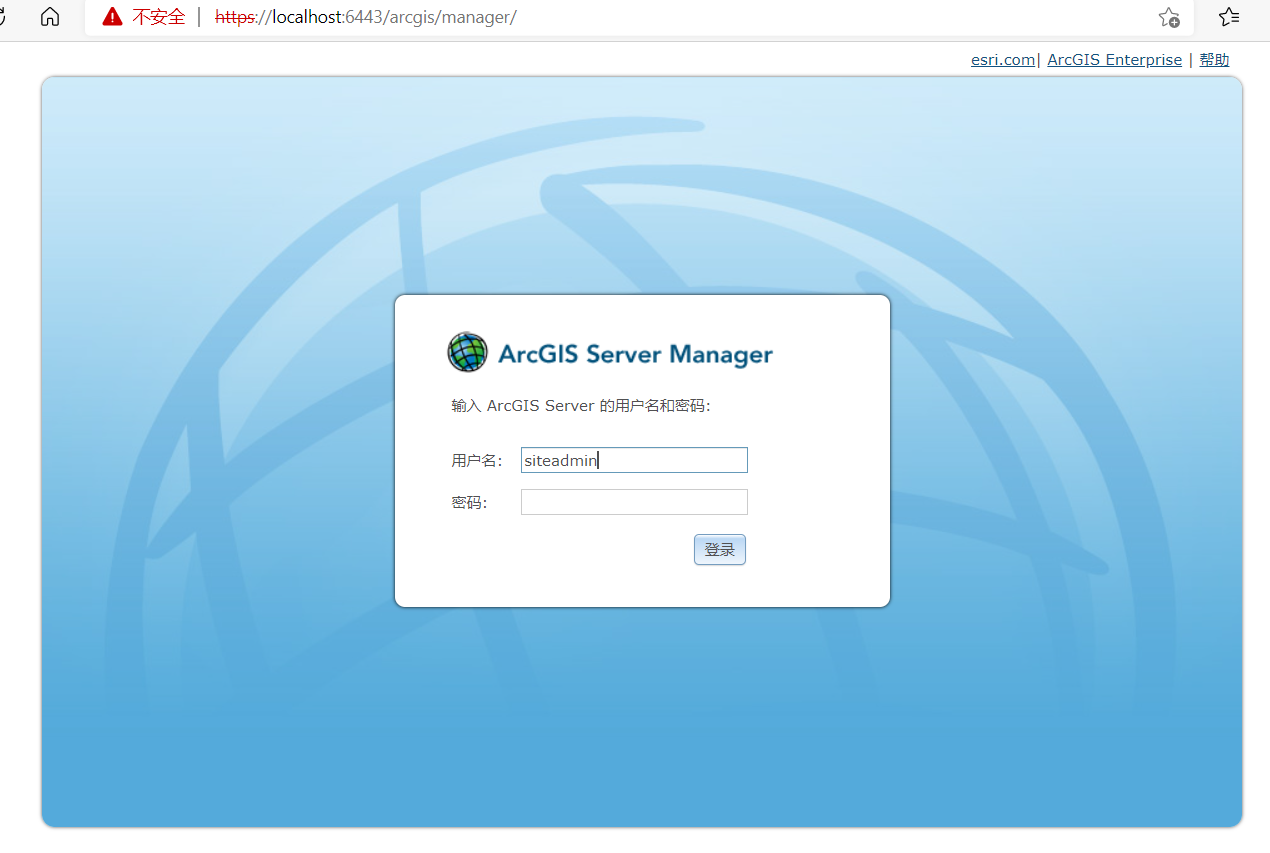This screenshot has height=853, width=1270.
Task: Add page to favorites star icon
Action: point(1169,17)
